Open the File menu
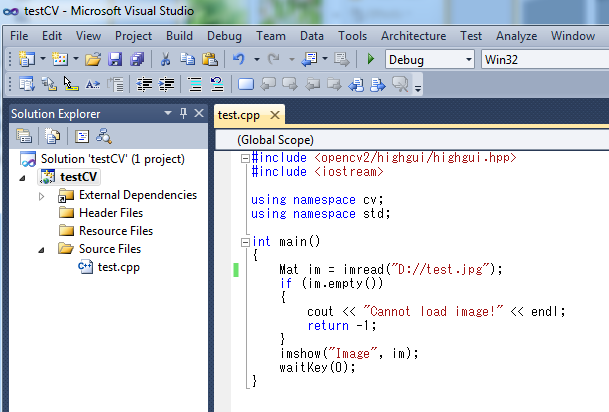Screen dimensions: 609x412 pos(19,36)
